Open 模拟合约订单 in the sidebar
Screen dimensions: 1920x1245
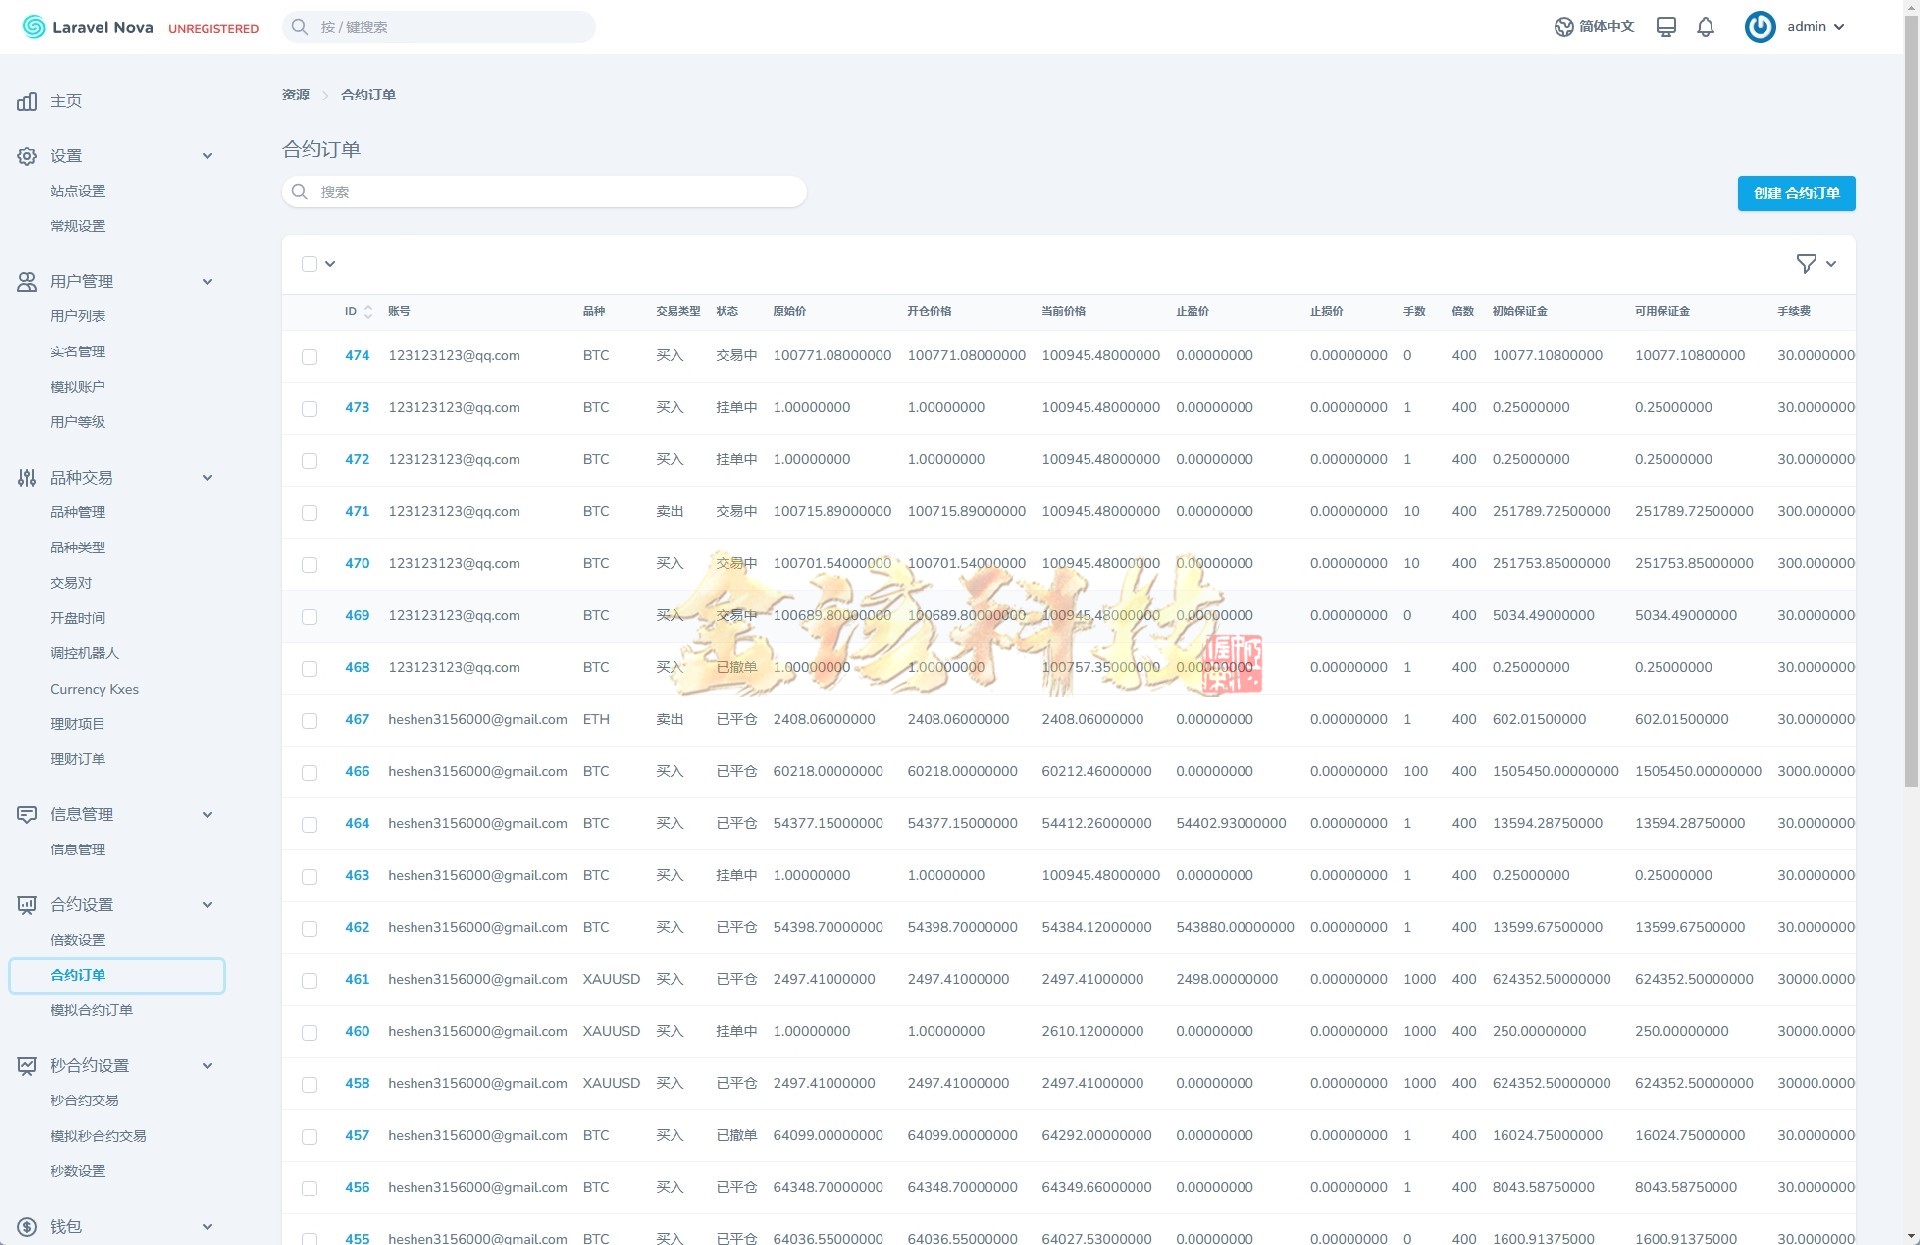point(91,1010)
